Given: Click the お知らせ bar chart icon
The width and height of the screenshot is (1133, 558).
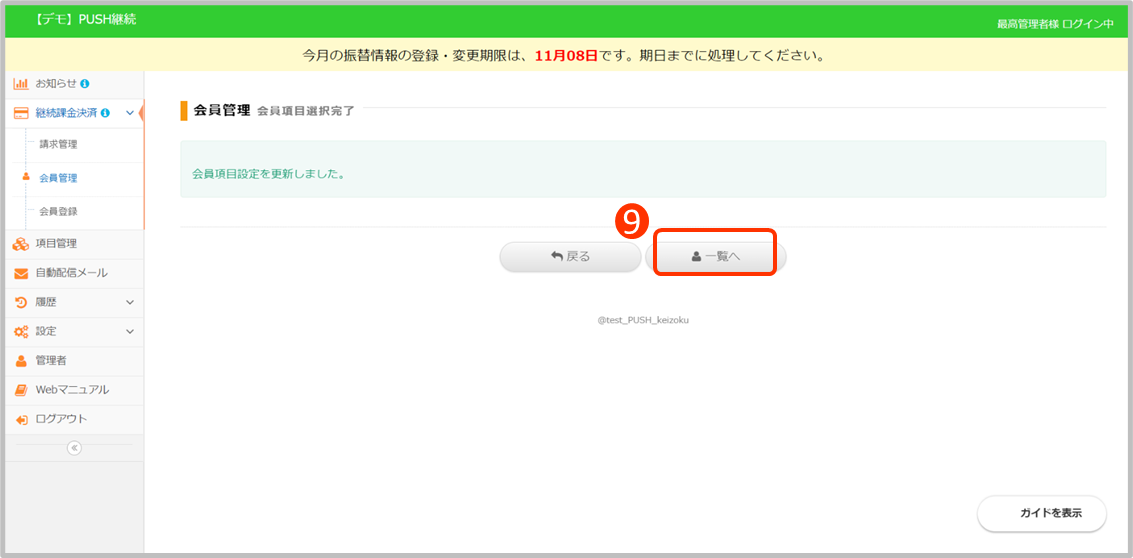Looking at the screenshot, I should (x=21, y=83).
